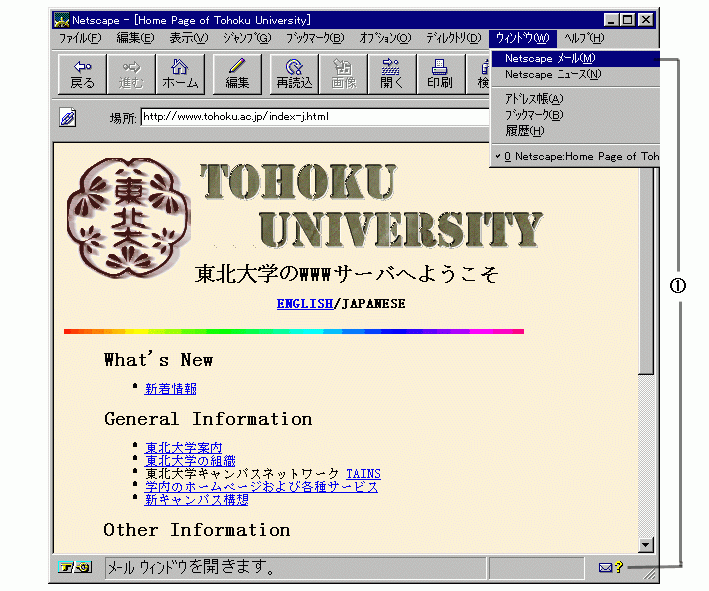Click the ENGLISH link
Screen dimensions: 709x591
pyautogui.click(x=305, y=303)
